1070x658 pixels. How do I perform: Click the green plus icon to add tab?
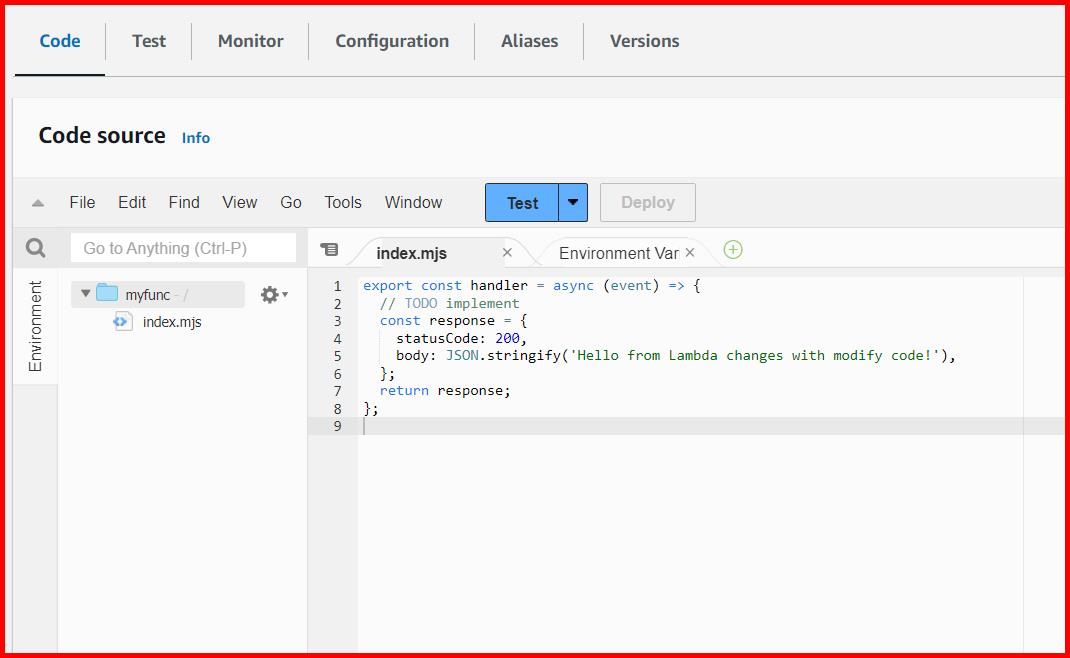[733, 251]
